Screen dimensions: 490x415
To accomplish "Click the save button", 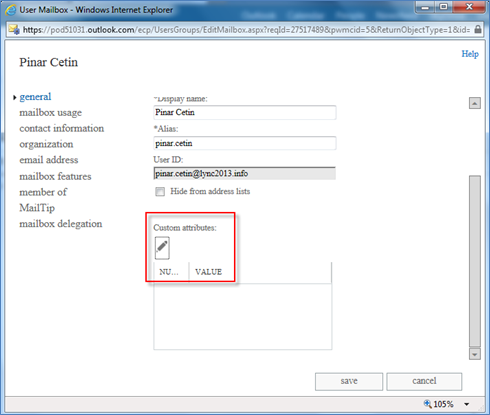I will pyautogui.click(x=349, y=381).
